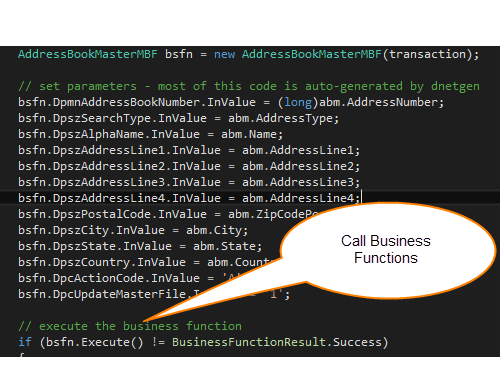Click the DpszSearchType.InValue property

pyautogui.click(x=130, y=118)
